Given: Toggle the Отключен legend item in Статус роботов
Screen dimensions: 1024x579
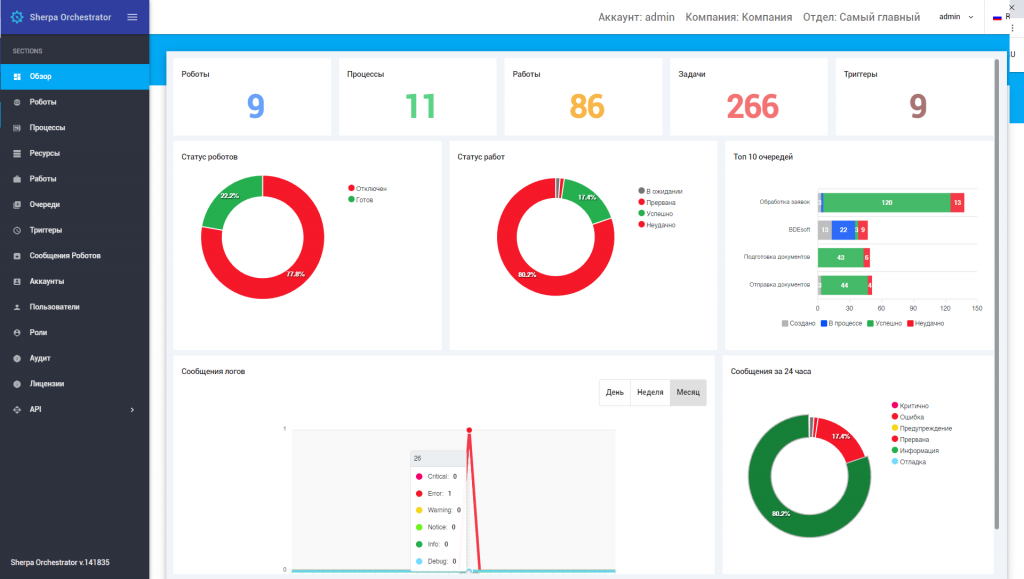Looking at the screenshot, I should (x=368, y=189).
